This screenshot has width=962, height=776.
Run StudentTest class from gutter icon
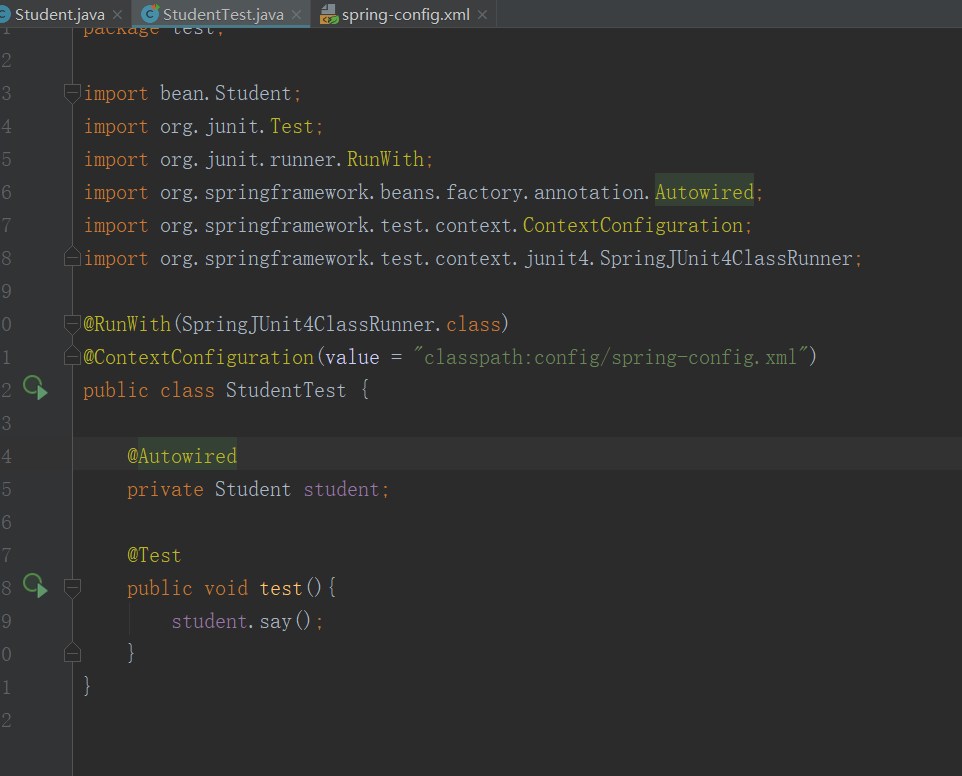coord(35,388)
